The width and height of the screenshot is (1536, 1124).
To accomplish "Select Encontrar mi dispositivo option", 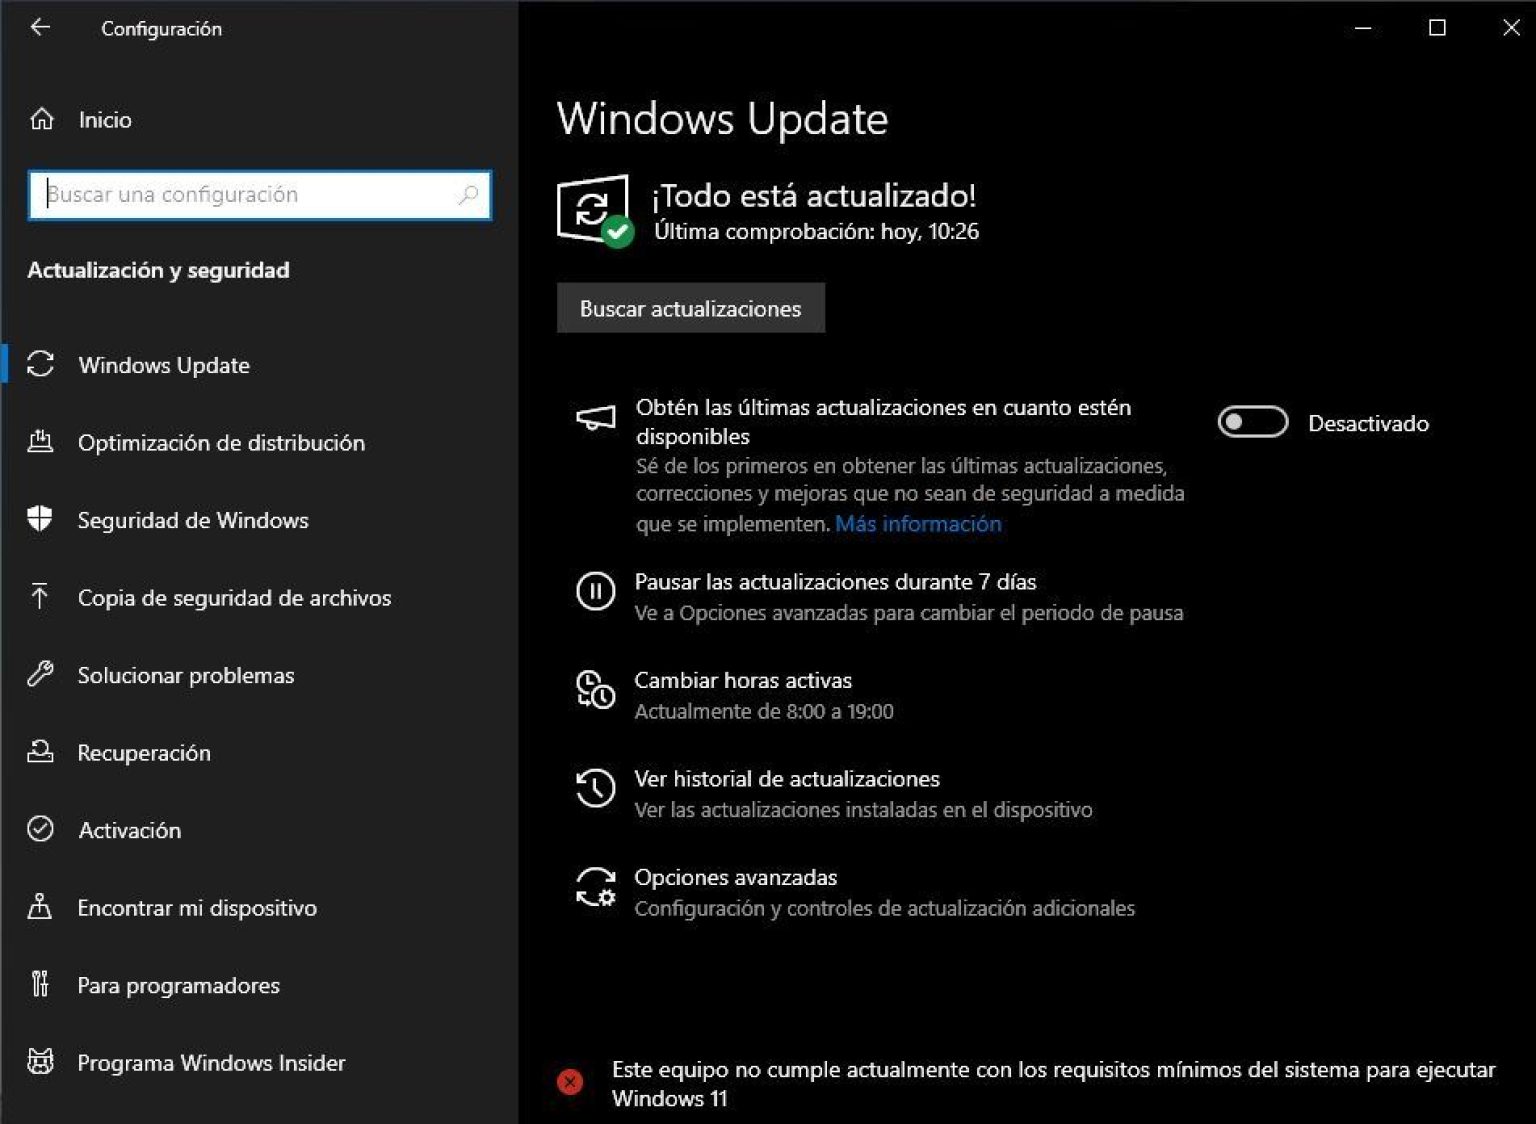I will pos(197,908).
